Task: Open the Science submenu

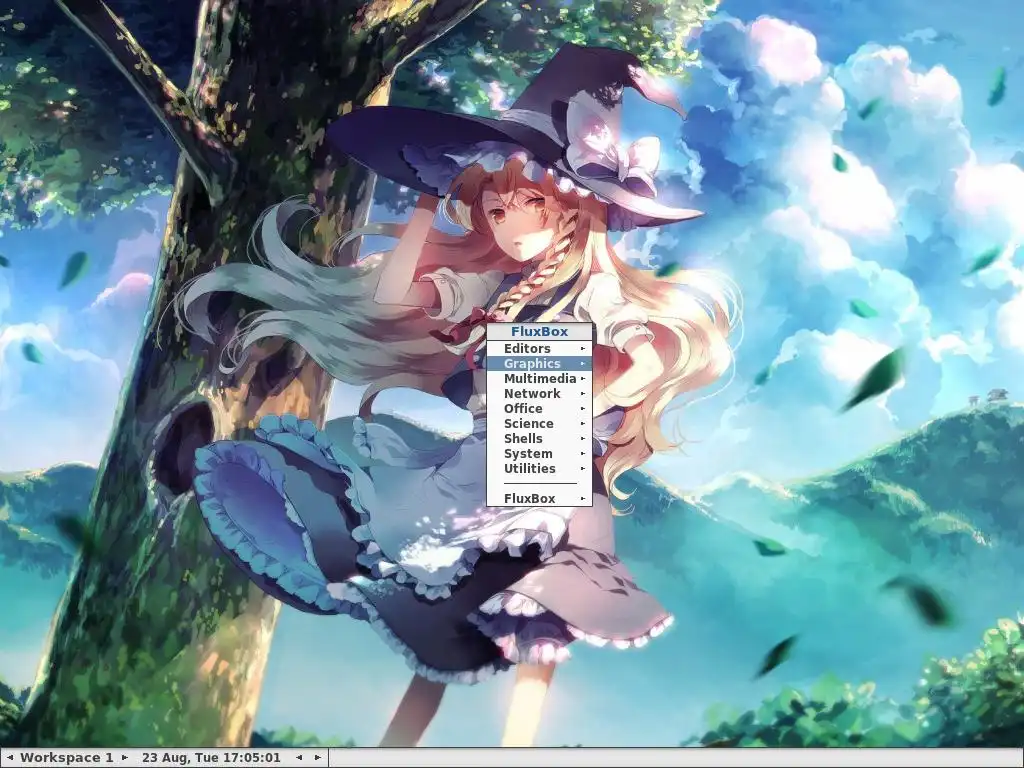Action: click(539, 424)
